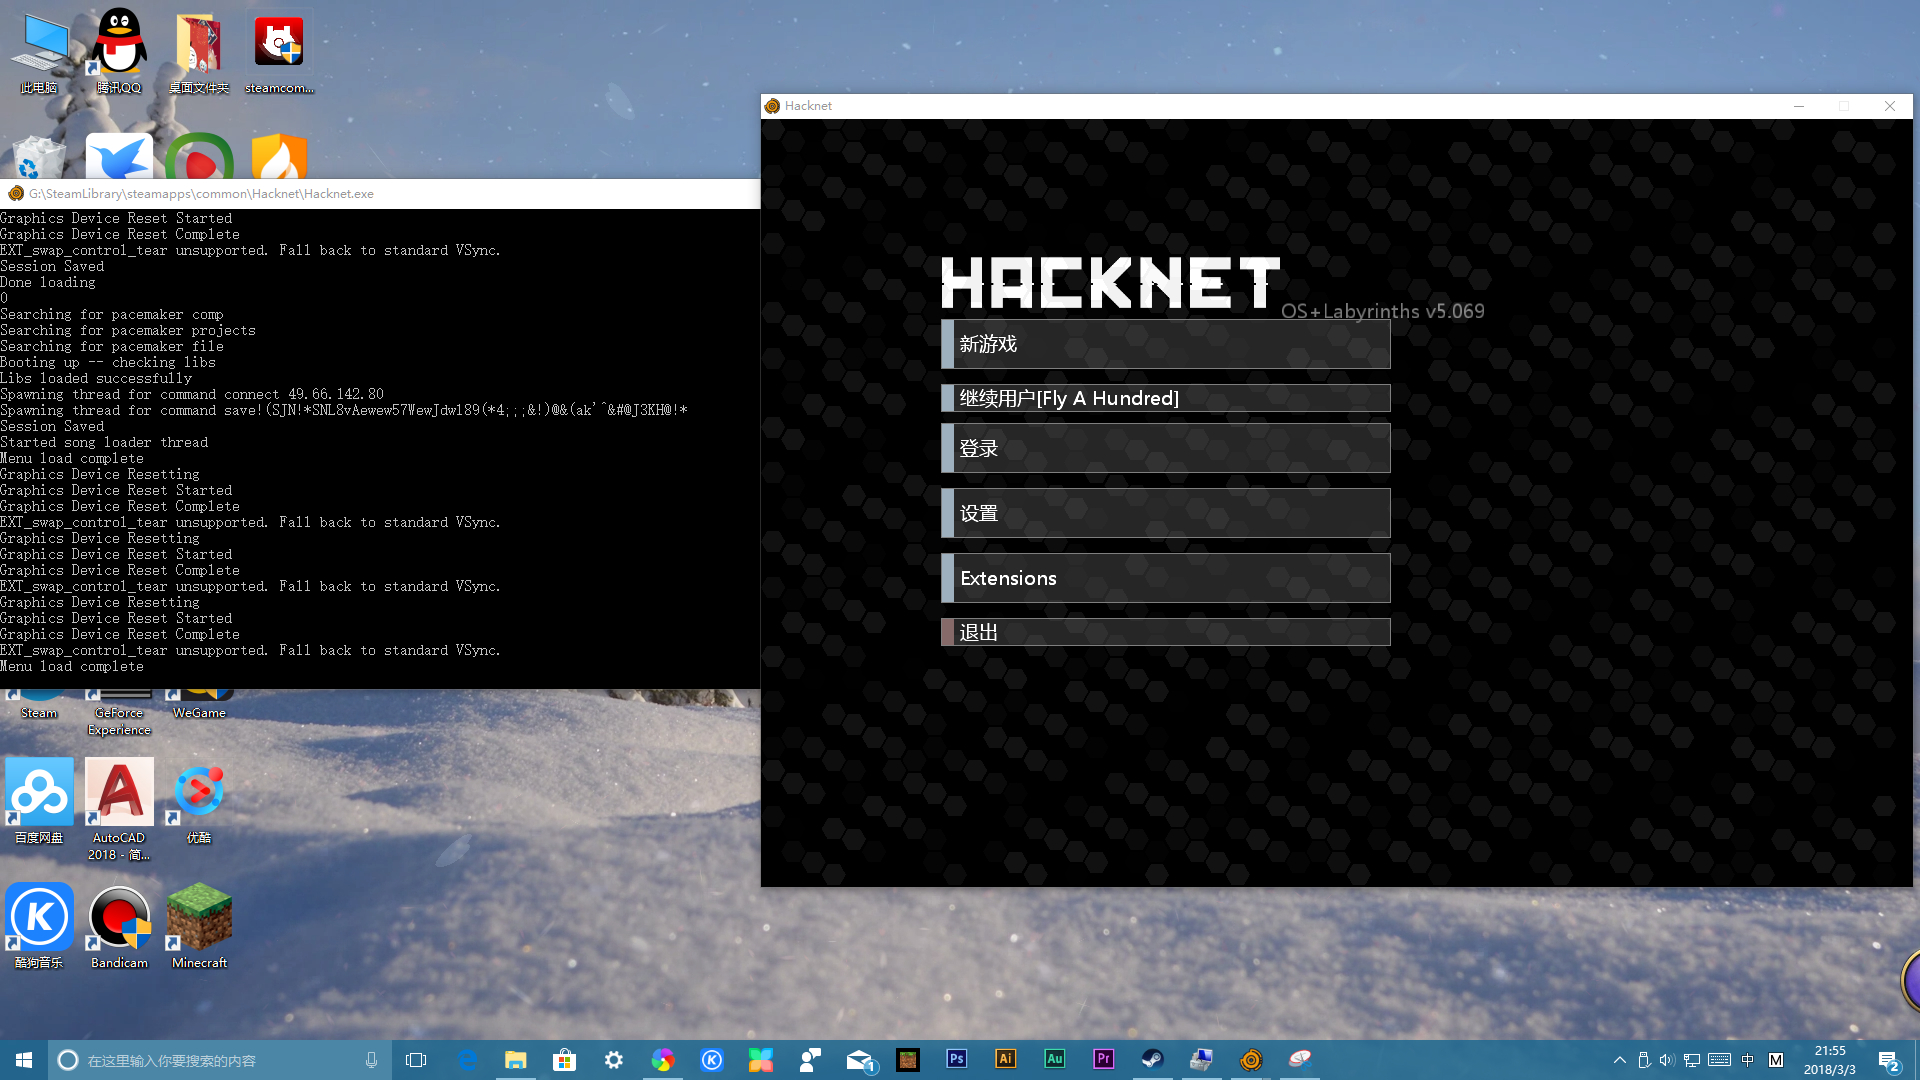
Task: Launch 腾讯QQ desktop shortcut
Action: click(x=119, y=52)
